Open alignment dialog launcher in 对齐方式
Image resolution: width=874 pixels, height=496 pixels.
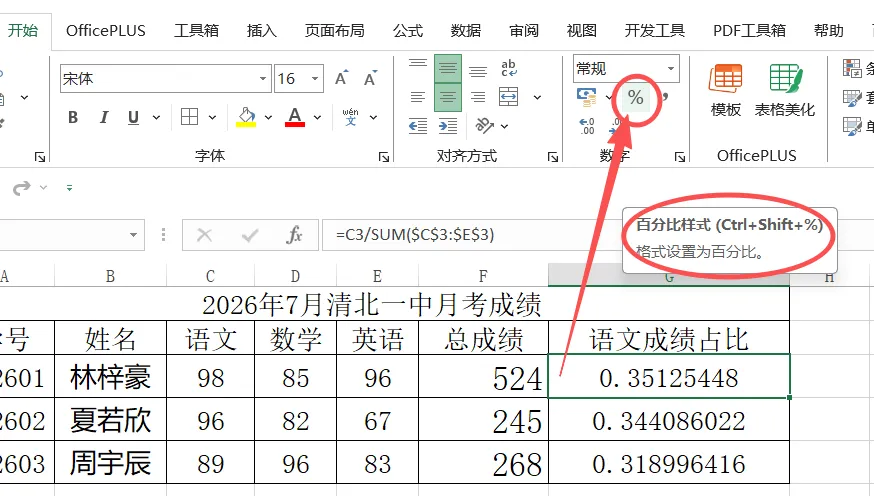coord(553,157)
